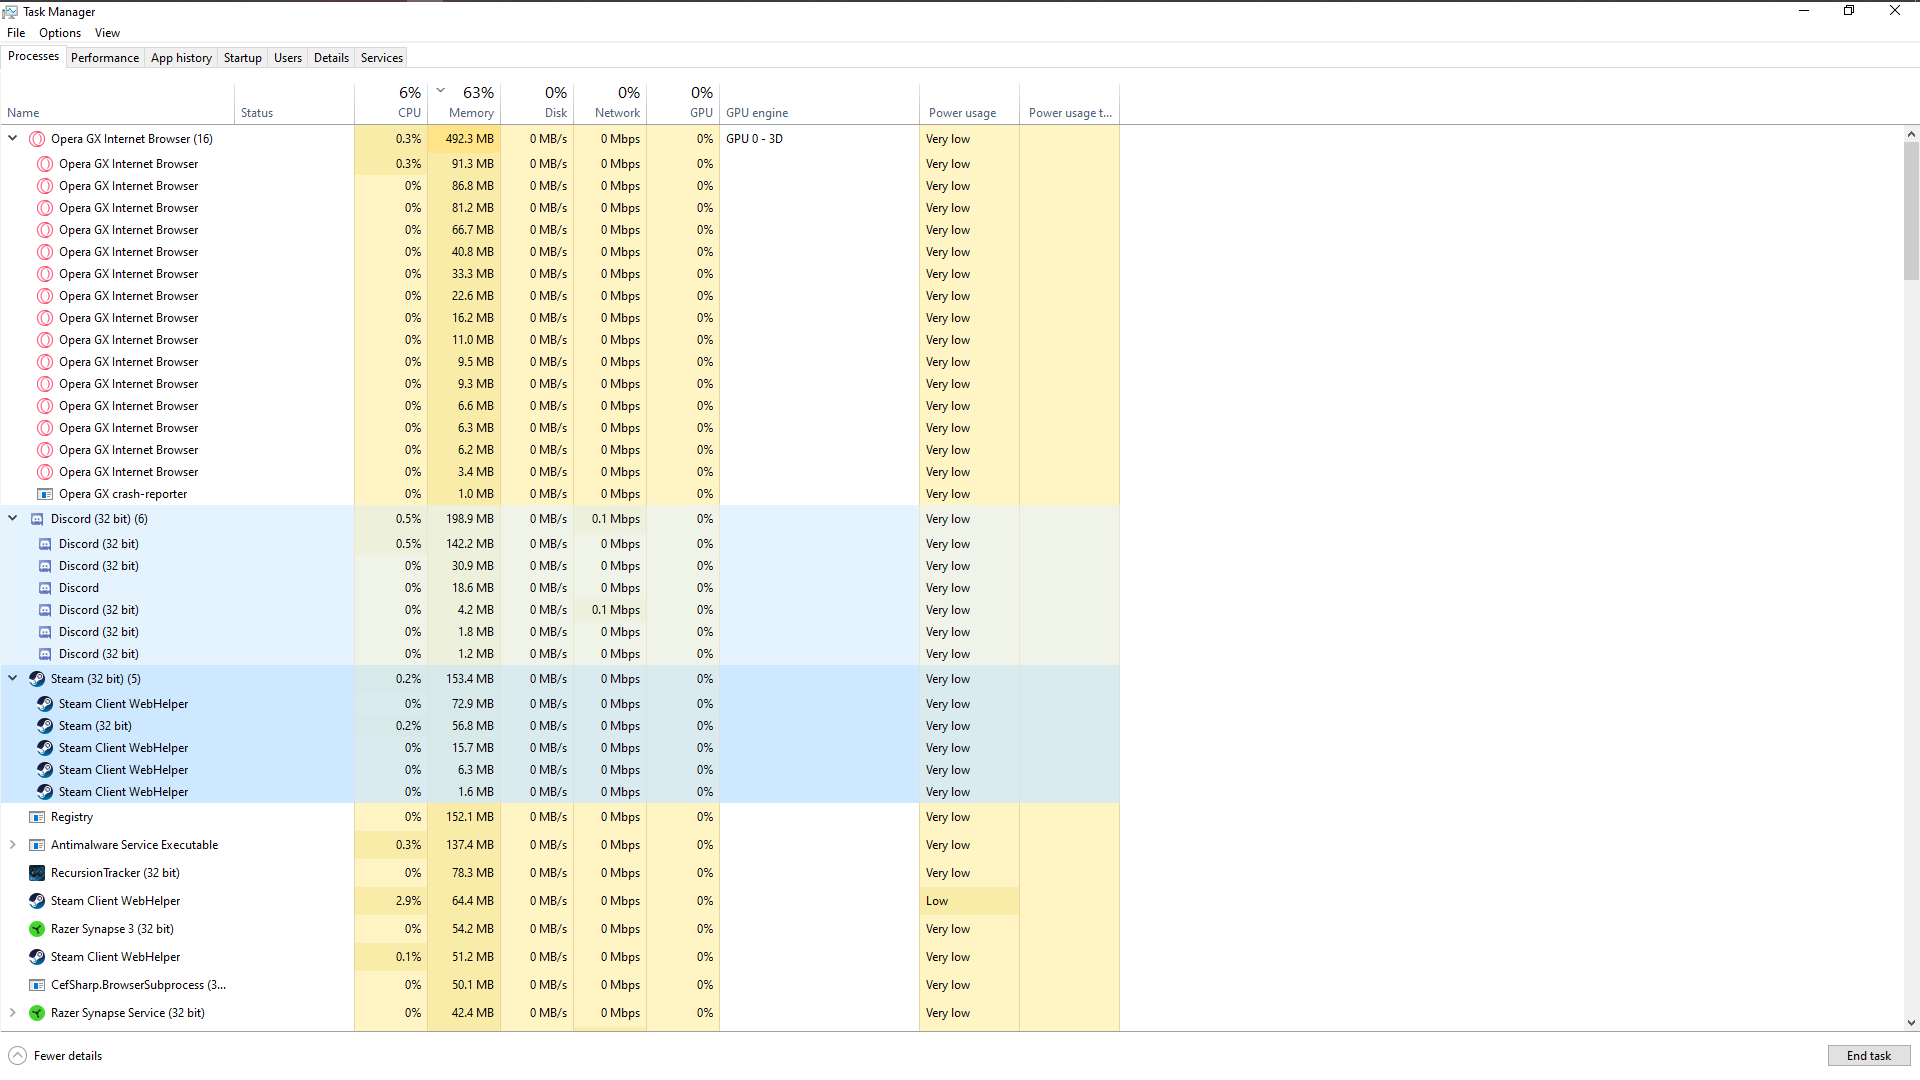Click the Discord child icon with 18.6 MB
Viewport: 1920px width, 1080px height.
coord(45,588)
